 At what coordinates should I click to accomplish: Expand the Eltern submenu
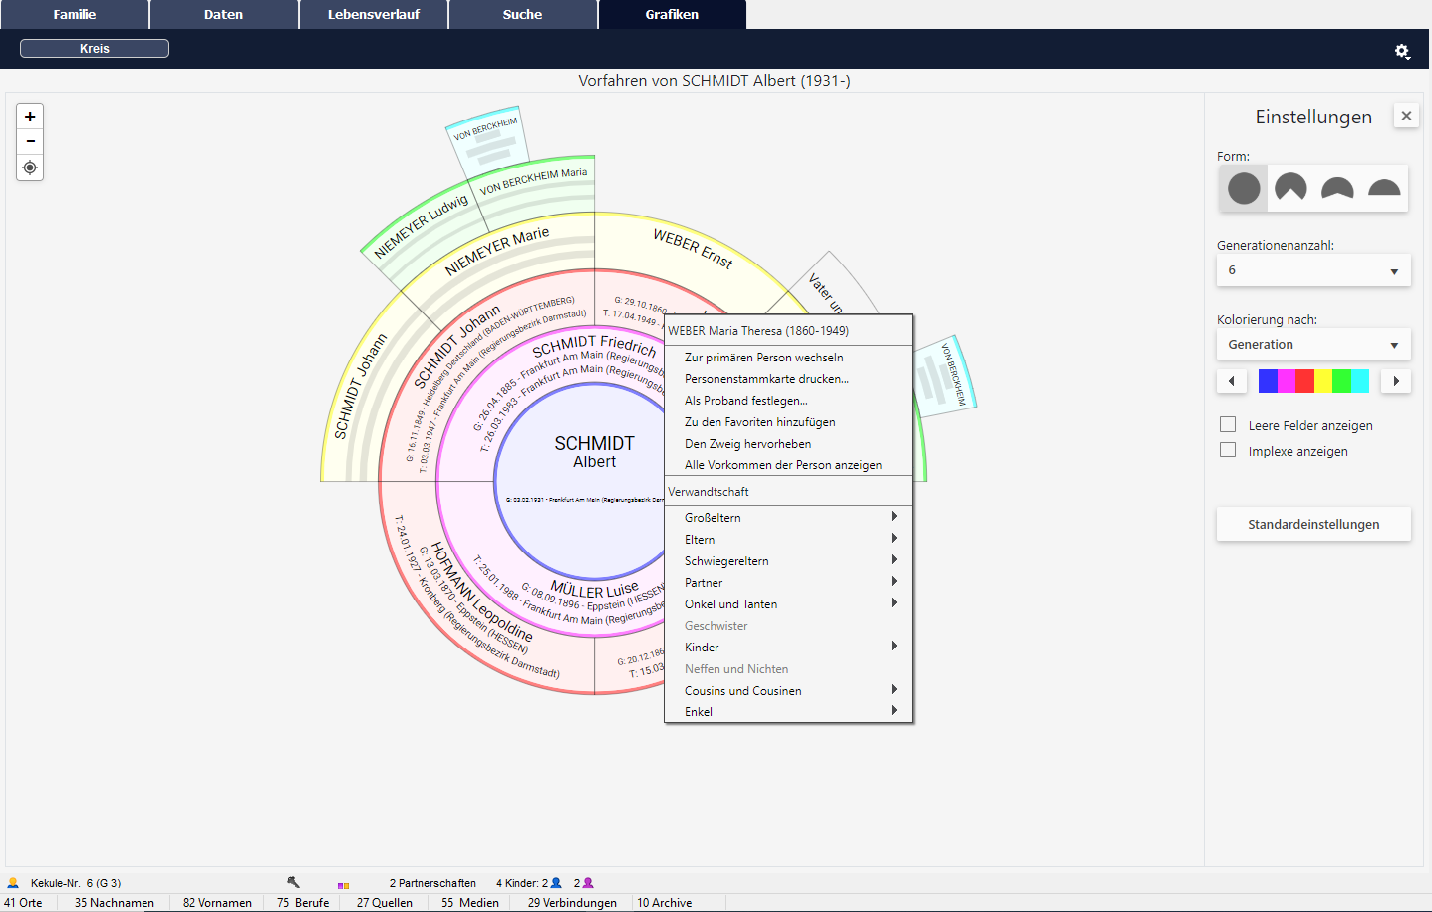pyautogui.click(x=789, y=539)
